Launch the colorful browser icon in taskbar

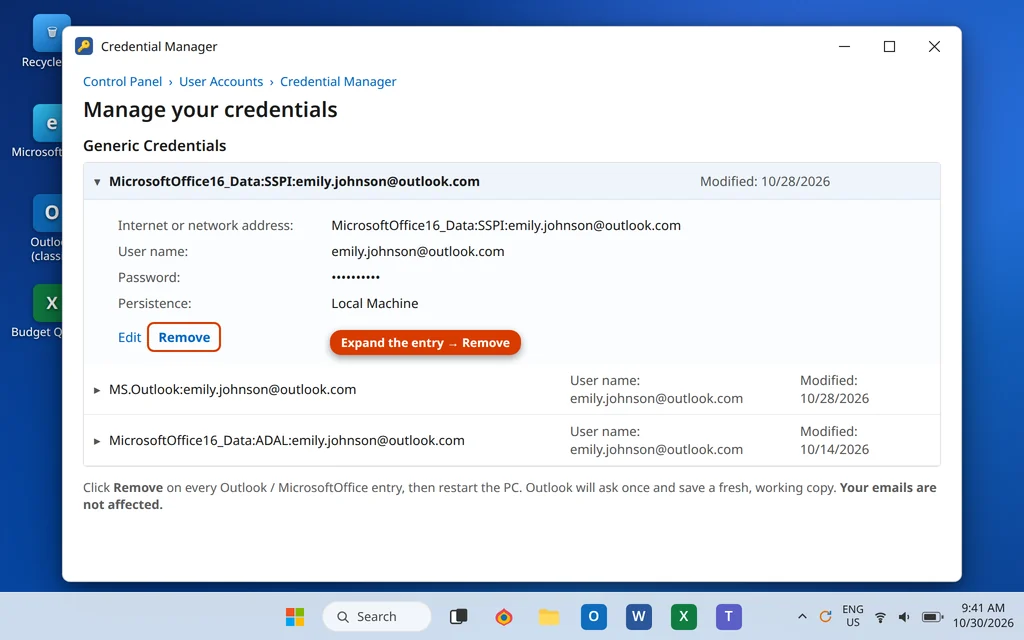pyautogui.click(x=504, y=616)
